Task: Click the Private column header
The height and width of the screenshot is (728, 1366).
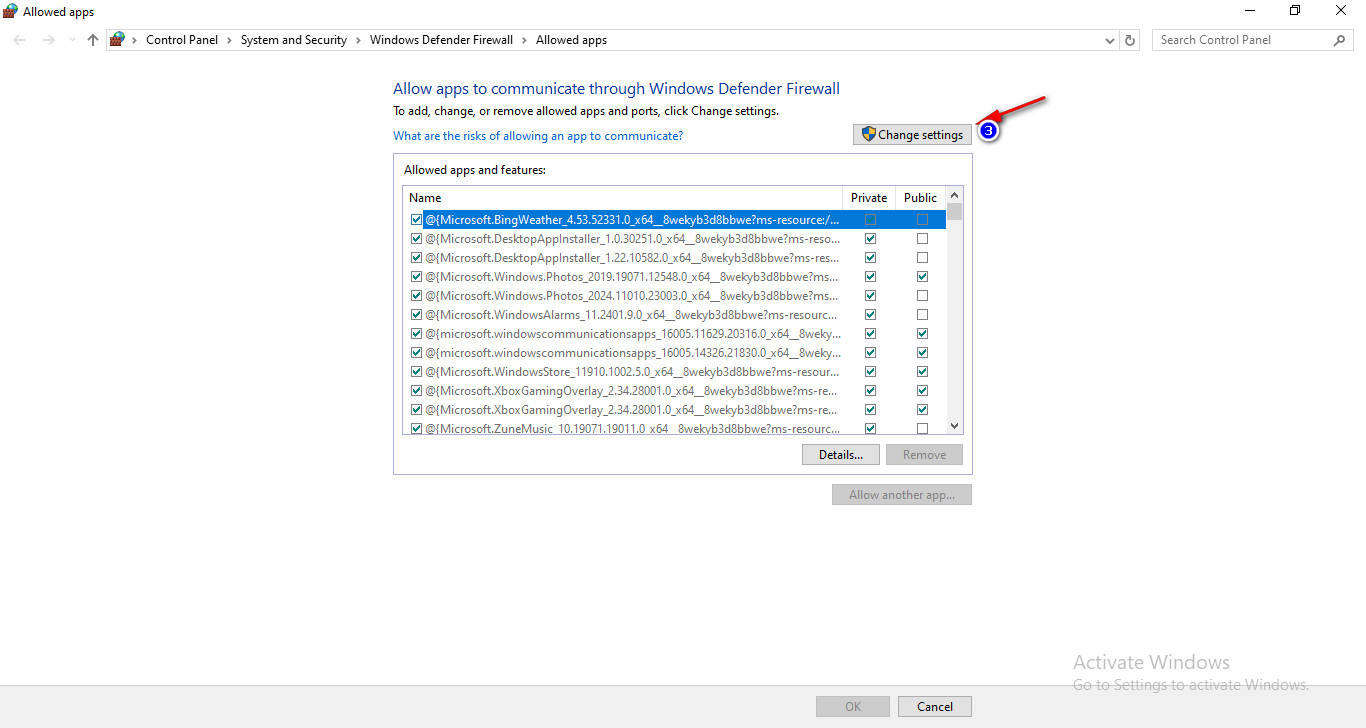Action: coord(869,197)
